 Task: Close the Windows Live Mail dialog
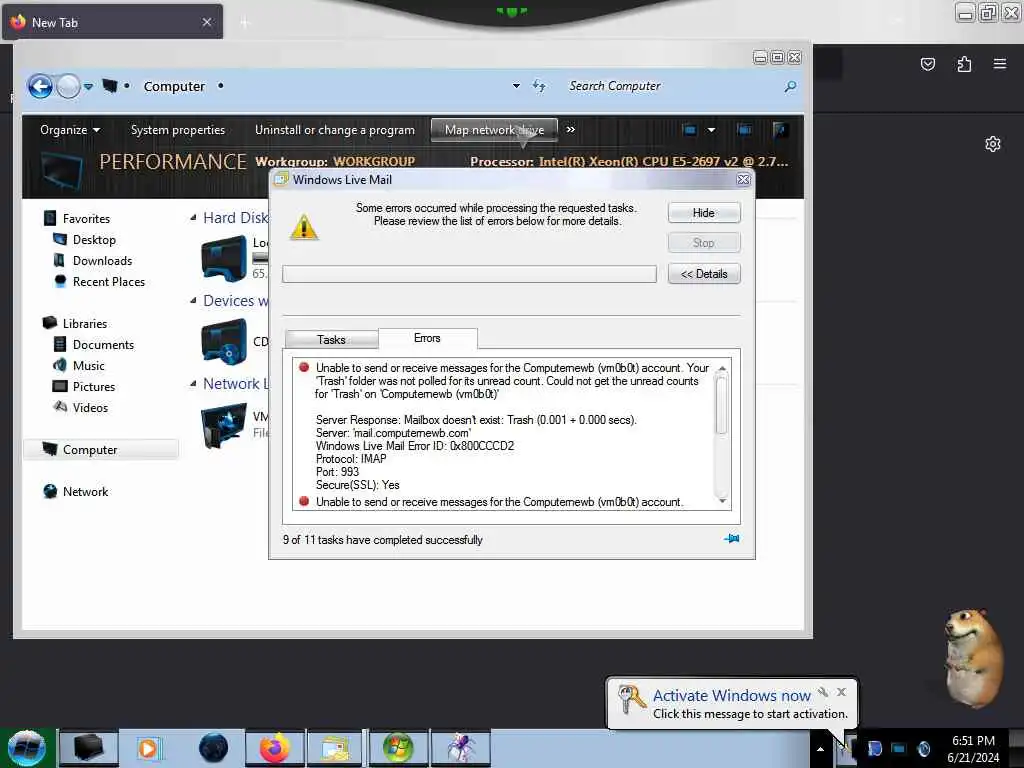(743, 180)
